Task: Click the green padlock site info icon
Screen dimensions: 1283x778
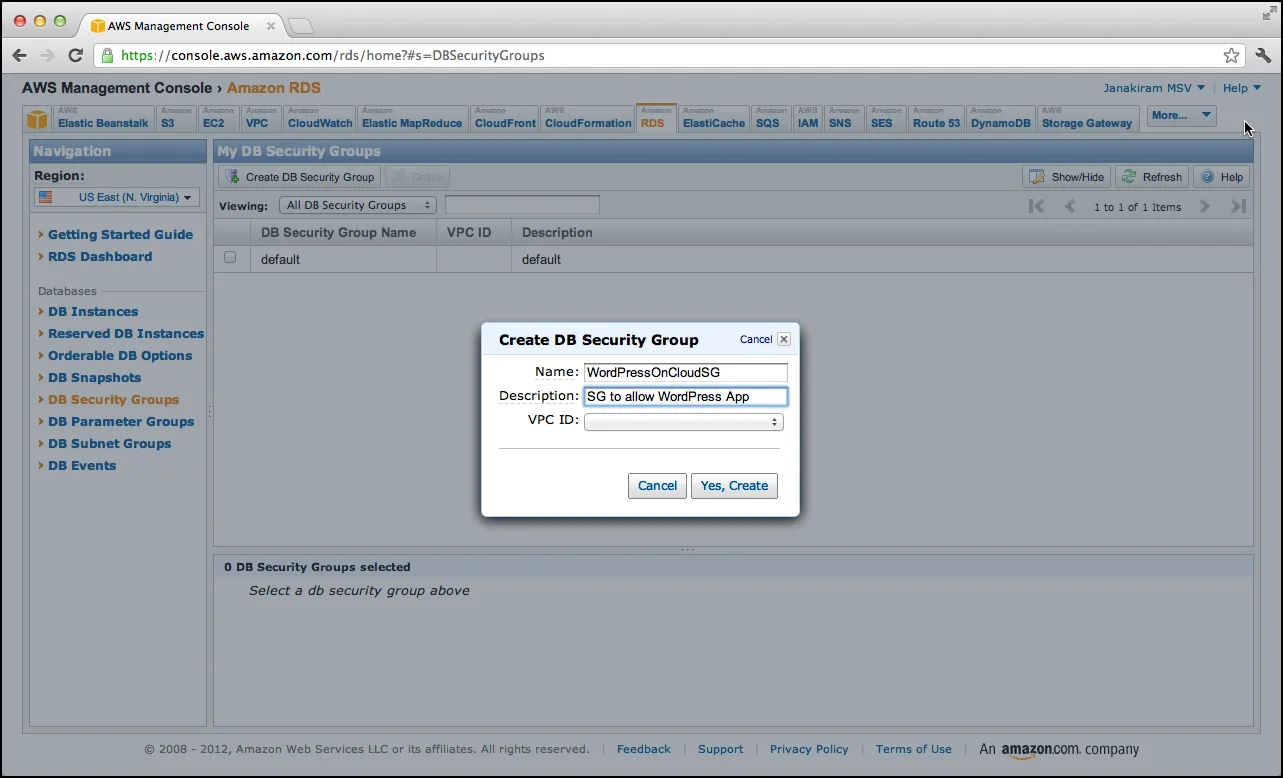Action: (107, 56)
